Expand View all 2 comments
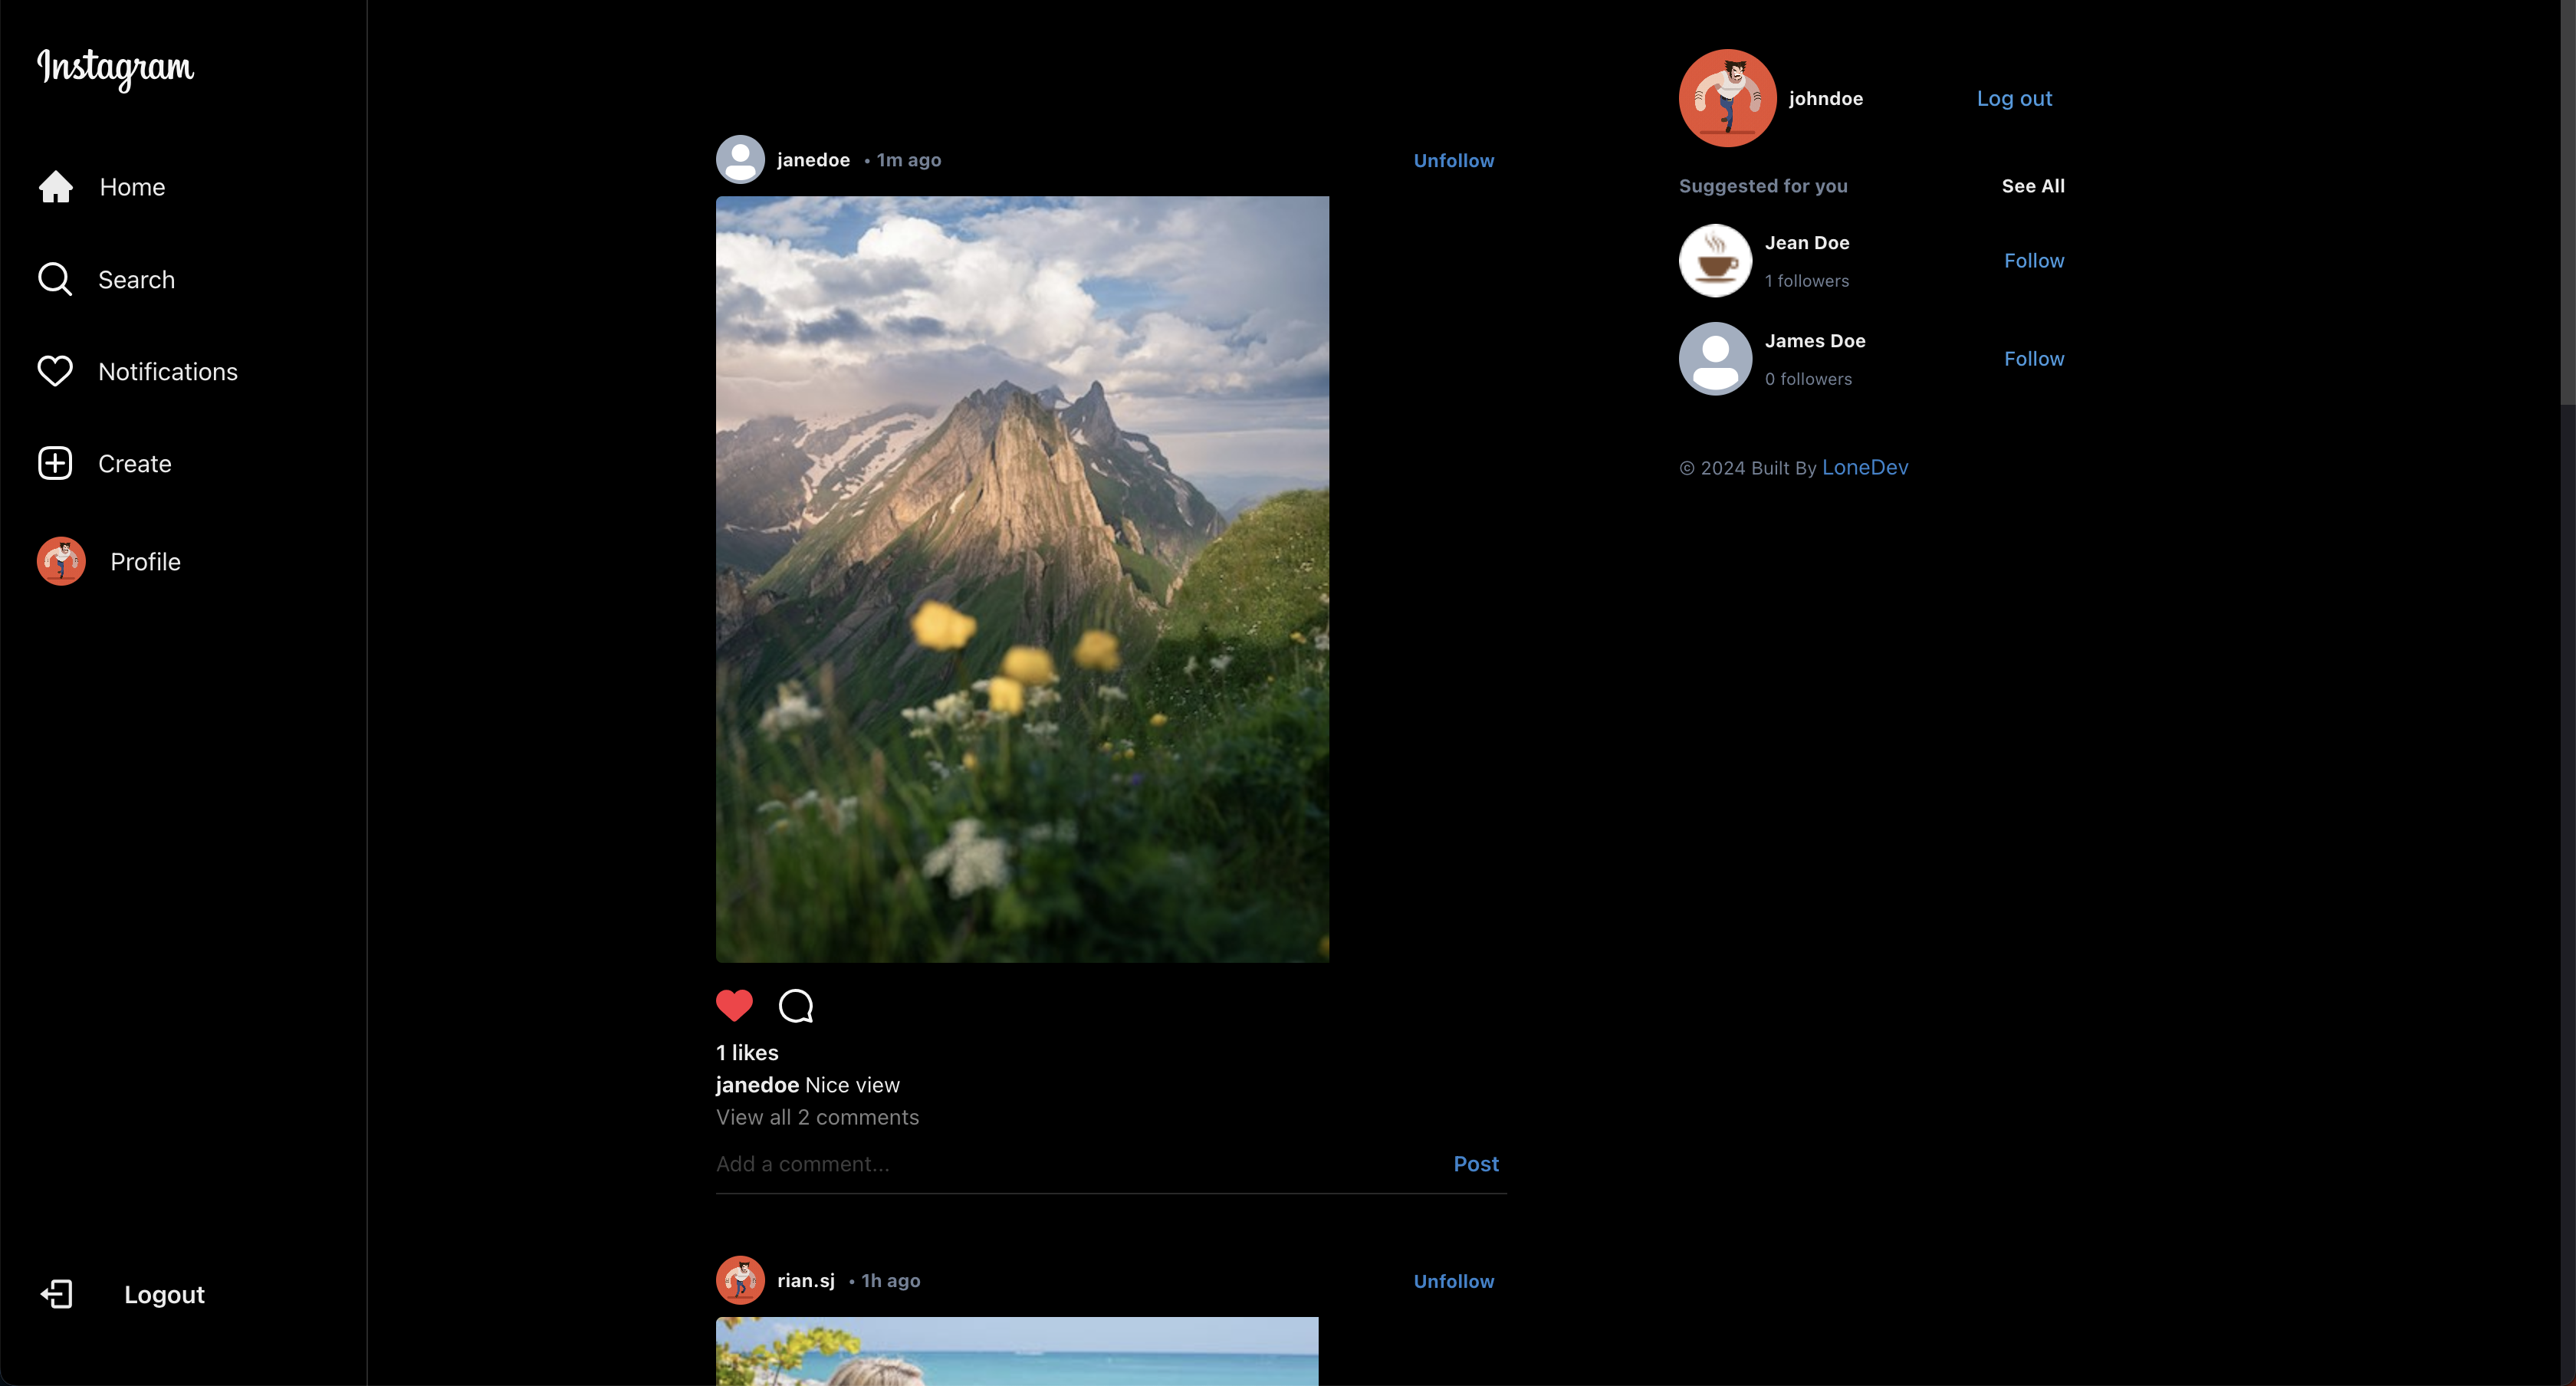The image size is (2576, 1386). [x=817, y=1117]
